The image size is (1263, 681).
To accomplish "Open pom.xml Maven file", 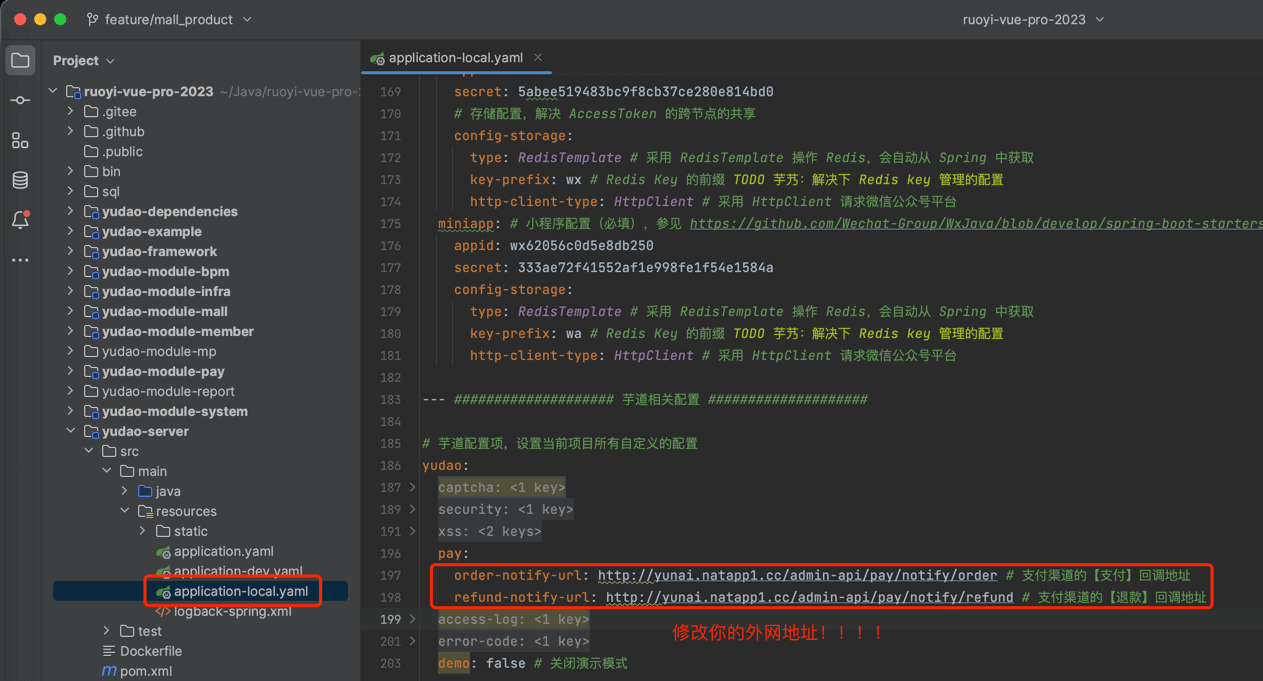I will (145, 671).
